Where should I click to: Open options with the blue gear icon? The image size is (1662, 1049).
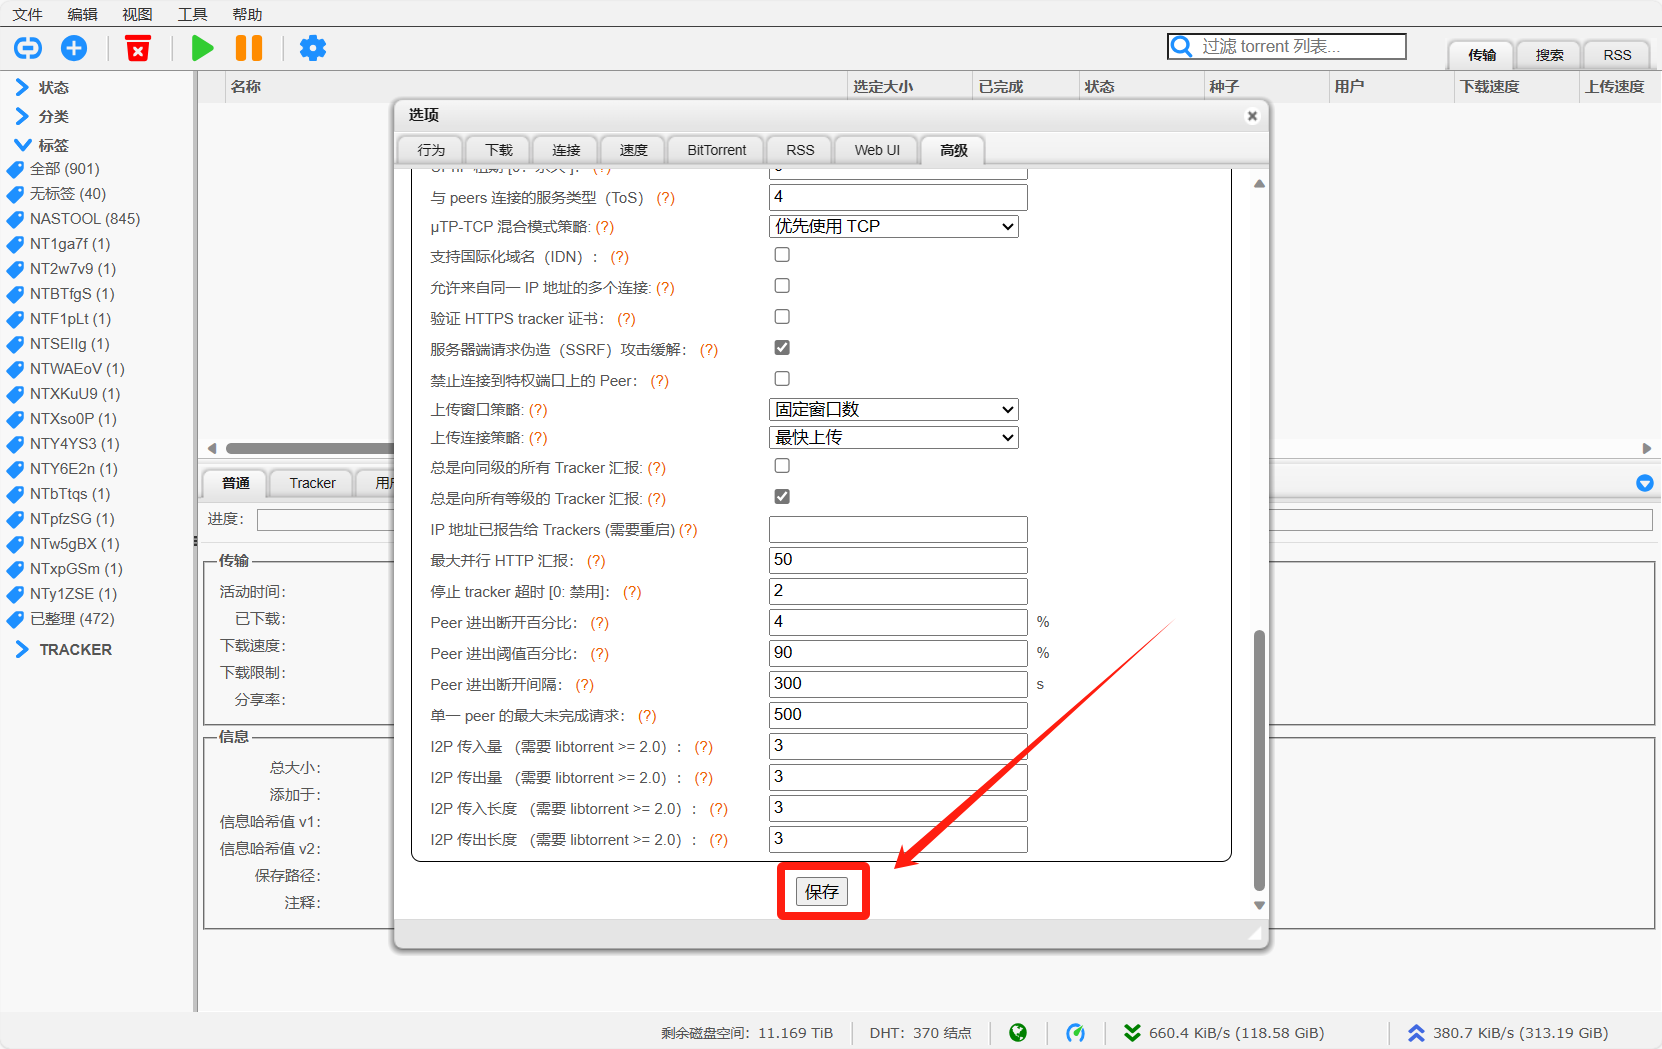pos(313,48)
